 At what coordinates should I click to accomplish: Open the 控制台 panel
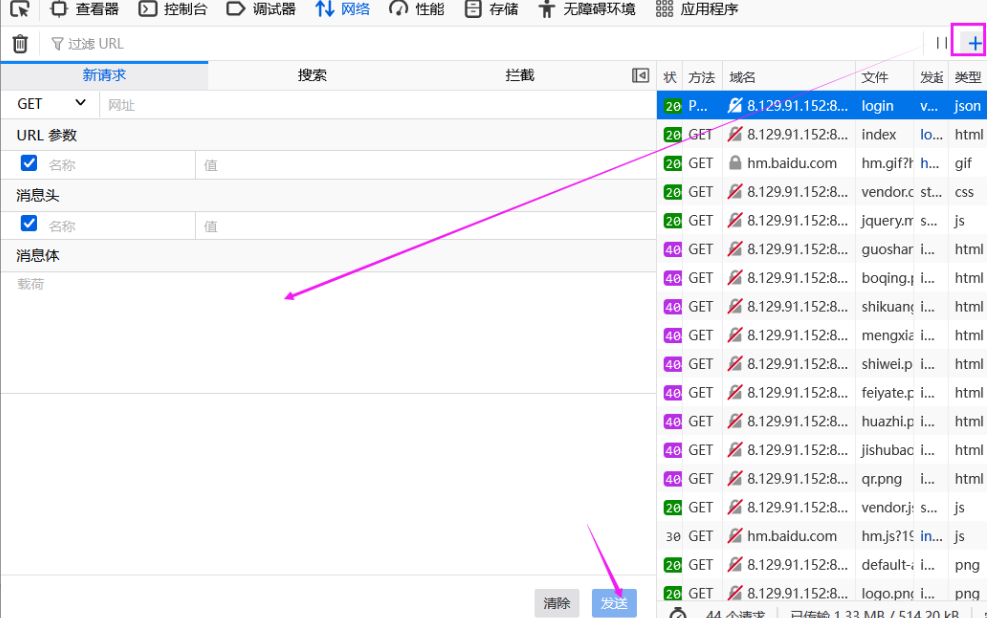[173, 10]
